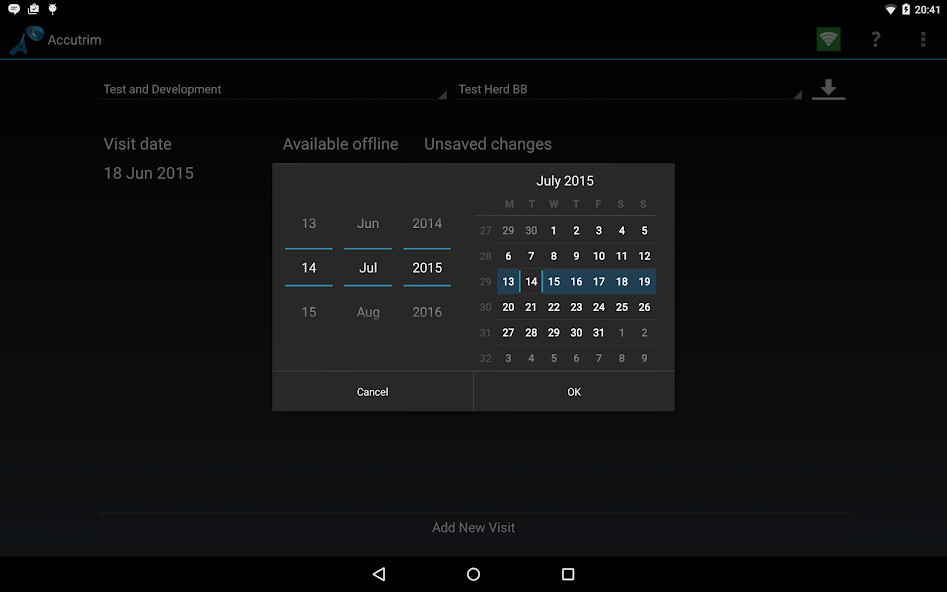Select July 19 in the calendar
Screen dimensions: 947x592
644,282
